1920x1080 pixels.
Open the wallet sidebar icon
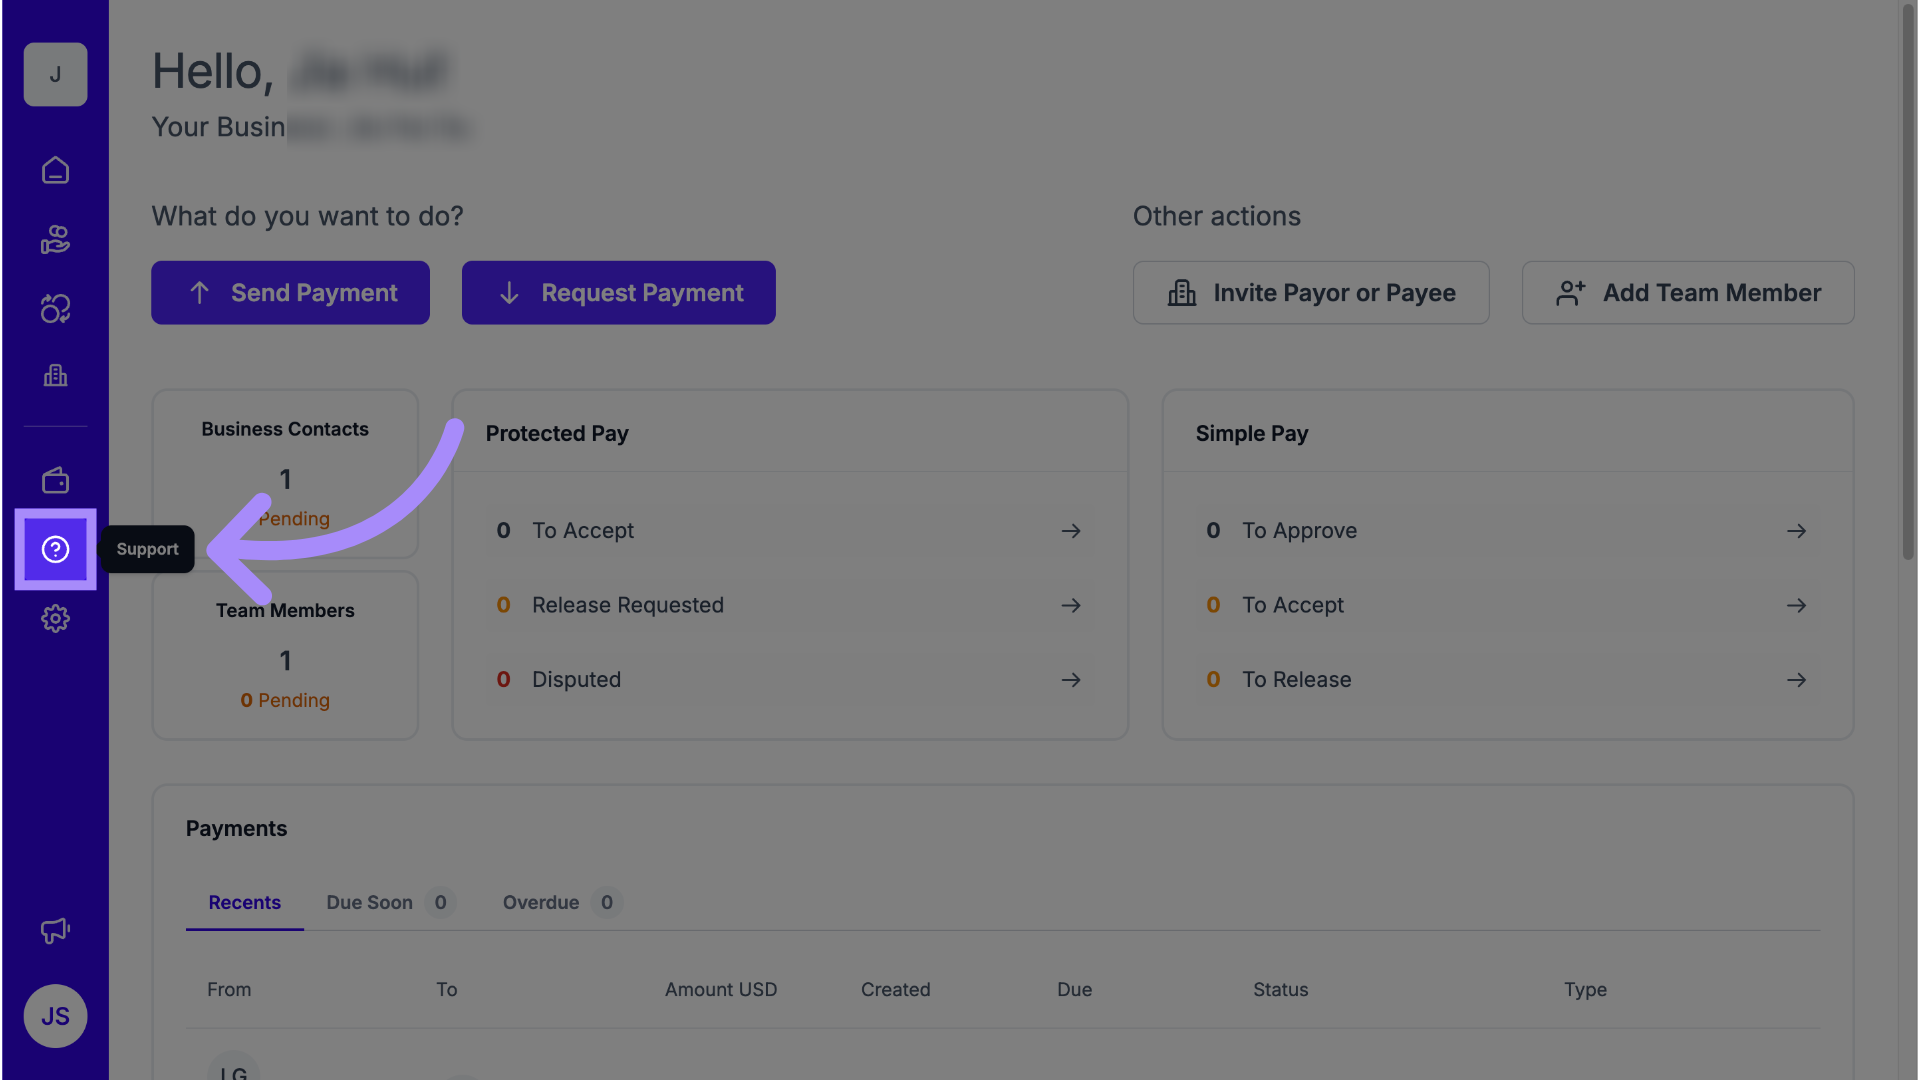pos(55,481)
